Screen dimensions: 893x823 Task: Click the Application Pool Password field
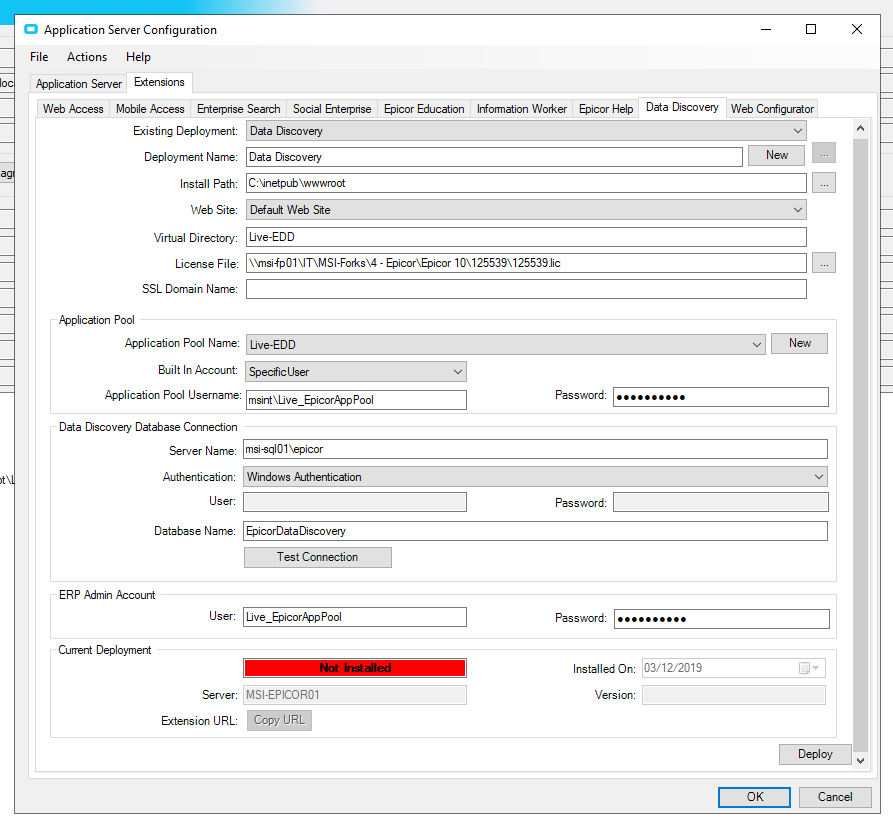click(721, 397)
